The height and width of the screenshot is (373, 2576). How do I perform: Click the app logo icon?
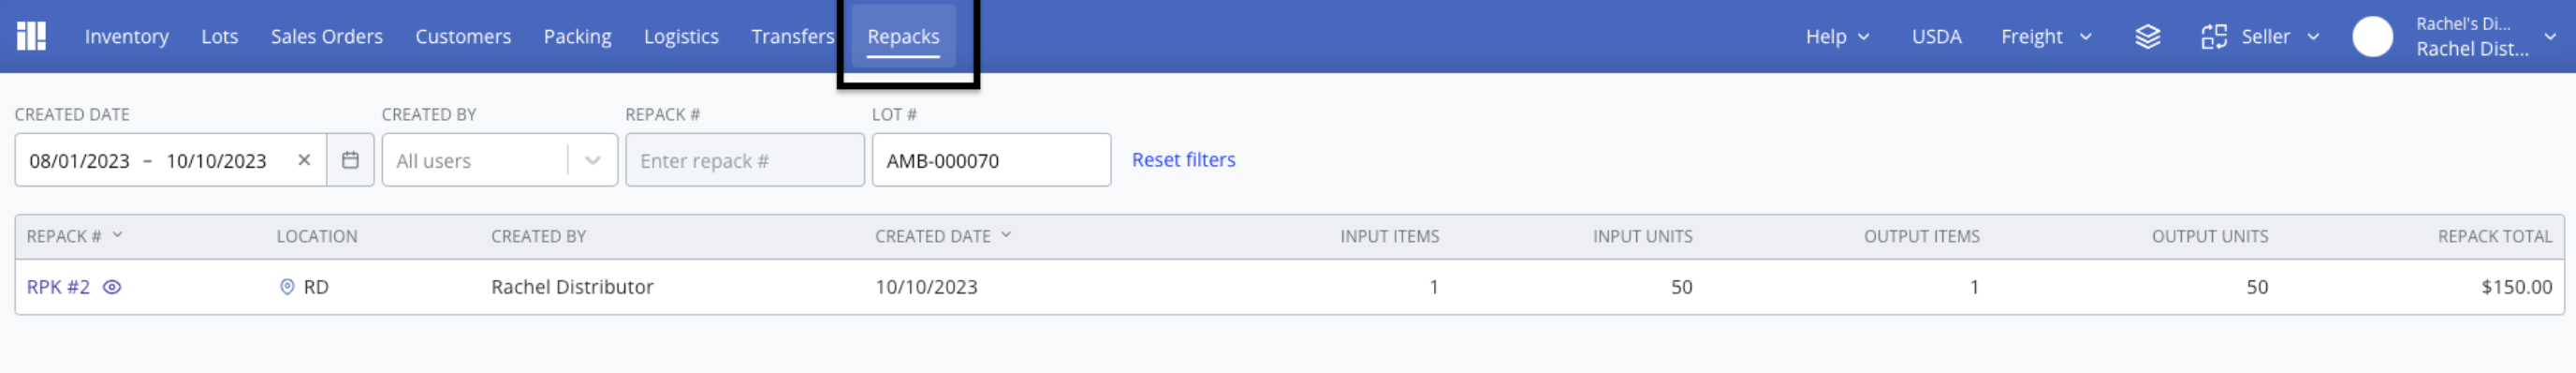pyautogui.click(x=31, y=36)
